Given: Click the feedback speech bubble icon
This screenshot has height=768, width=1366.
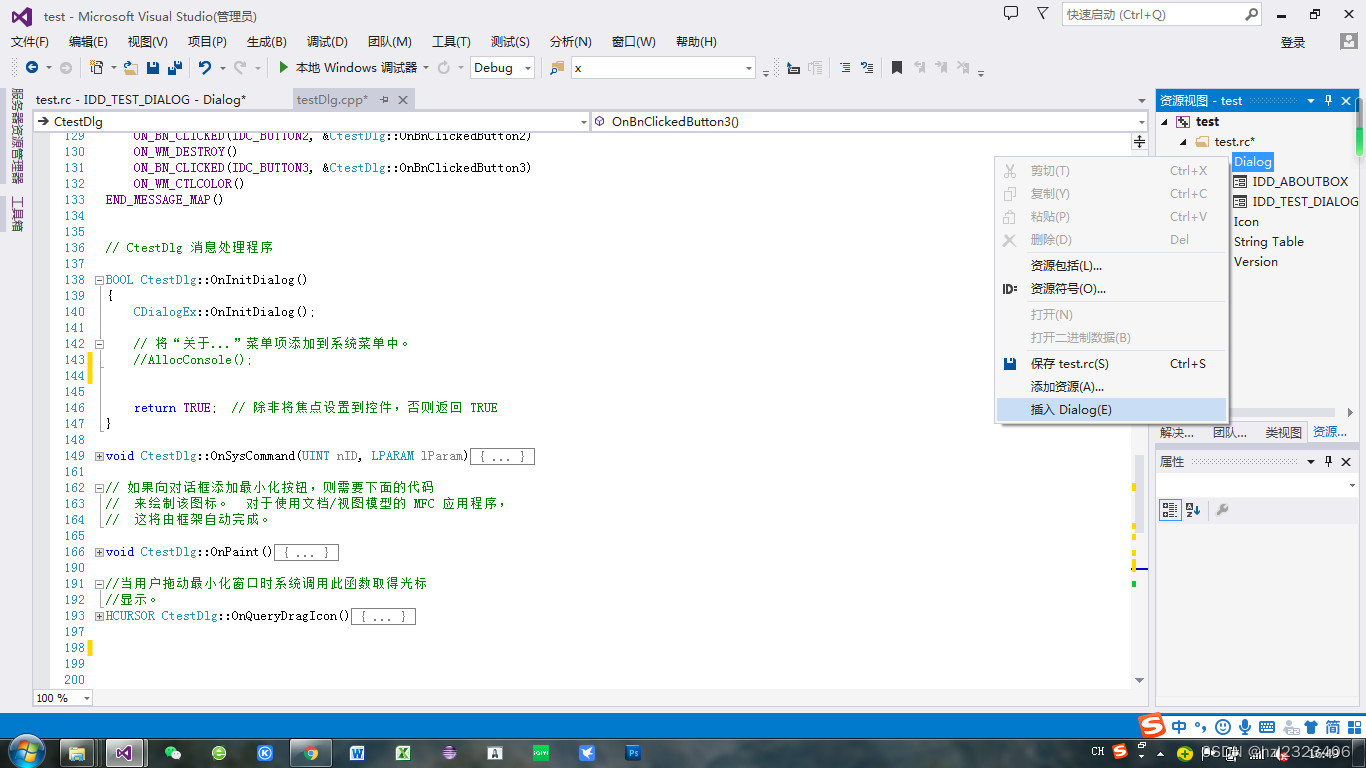Looking at the screenshot, I should (1011, 13).
